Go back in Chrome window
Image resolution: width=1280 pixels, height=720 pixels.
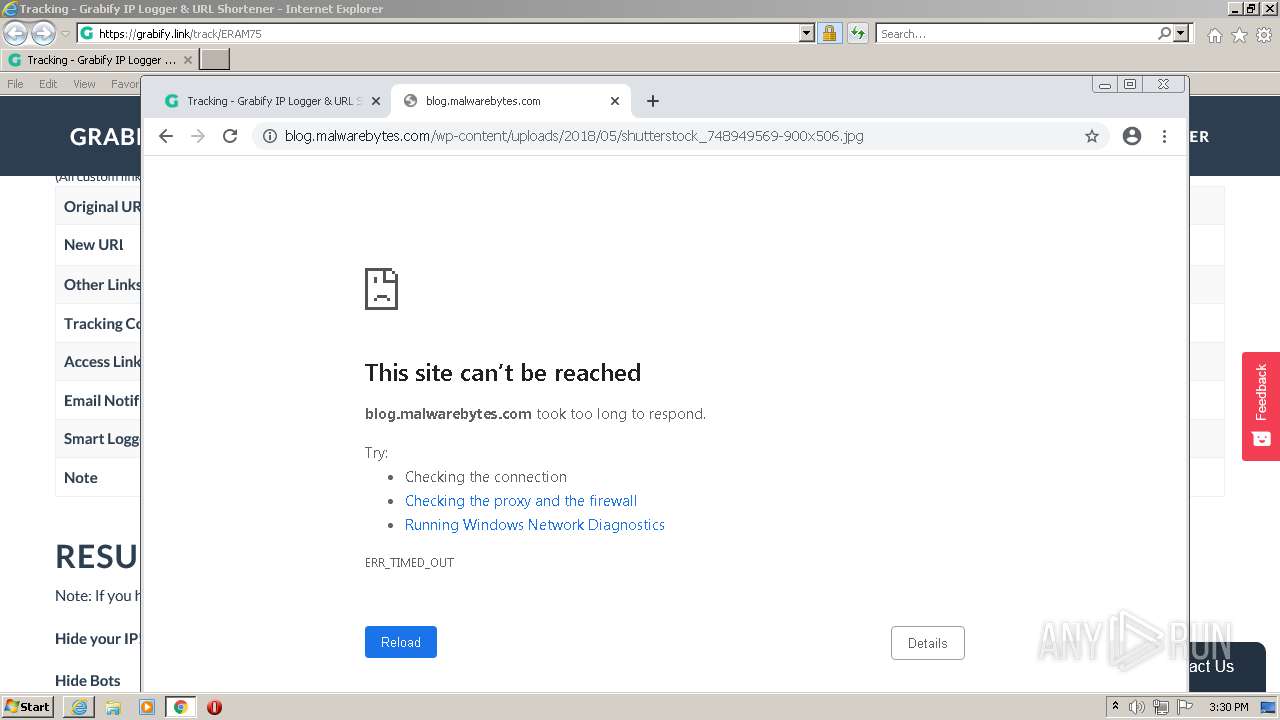[166, 136]
